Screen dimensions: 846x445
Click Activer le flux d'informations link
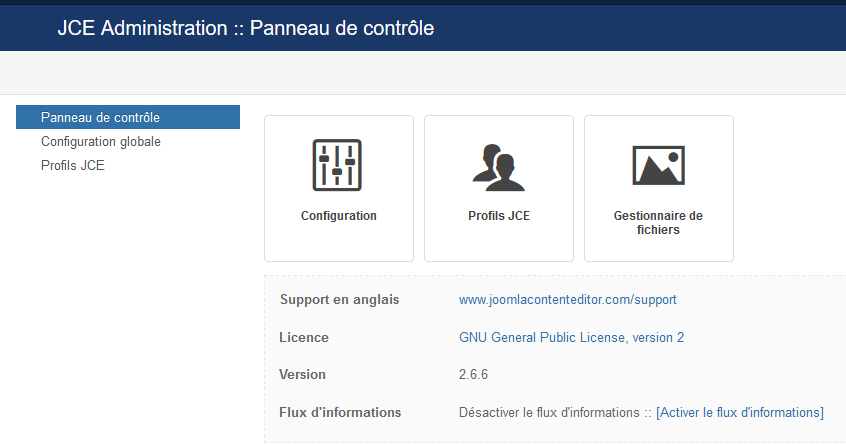click(x=740, y=413)
